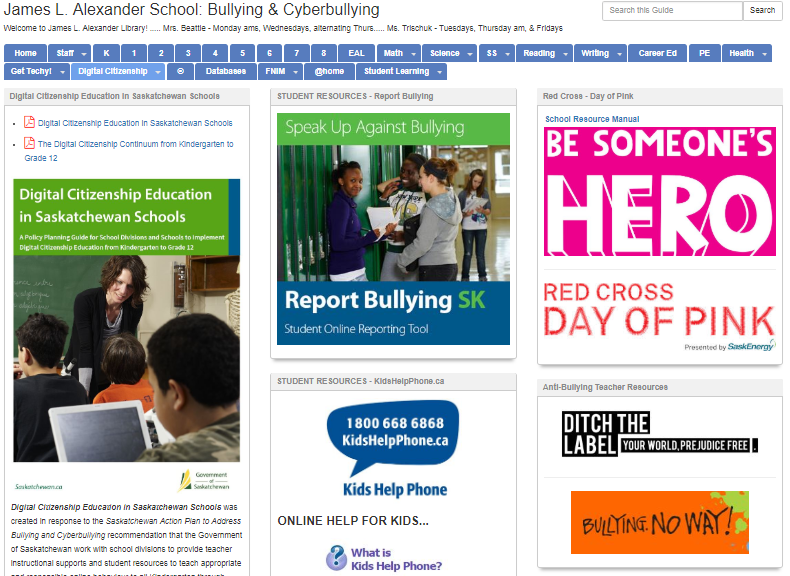Expand the Writing tab dropdown arrow
This screenshot has height=576, width=790.
click(x=619, y=54)
